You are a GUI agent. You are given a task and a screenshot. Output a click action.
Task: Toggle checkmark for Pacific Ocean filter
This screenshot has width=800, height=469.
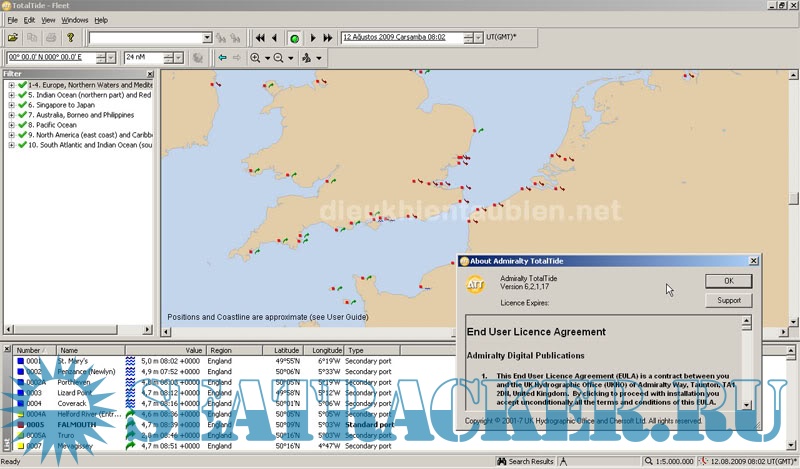pos(22,125)
